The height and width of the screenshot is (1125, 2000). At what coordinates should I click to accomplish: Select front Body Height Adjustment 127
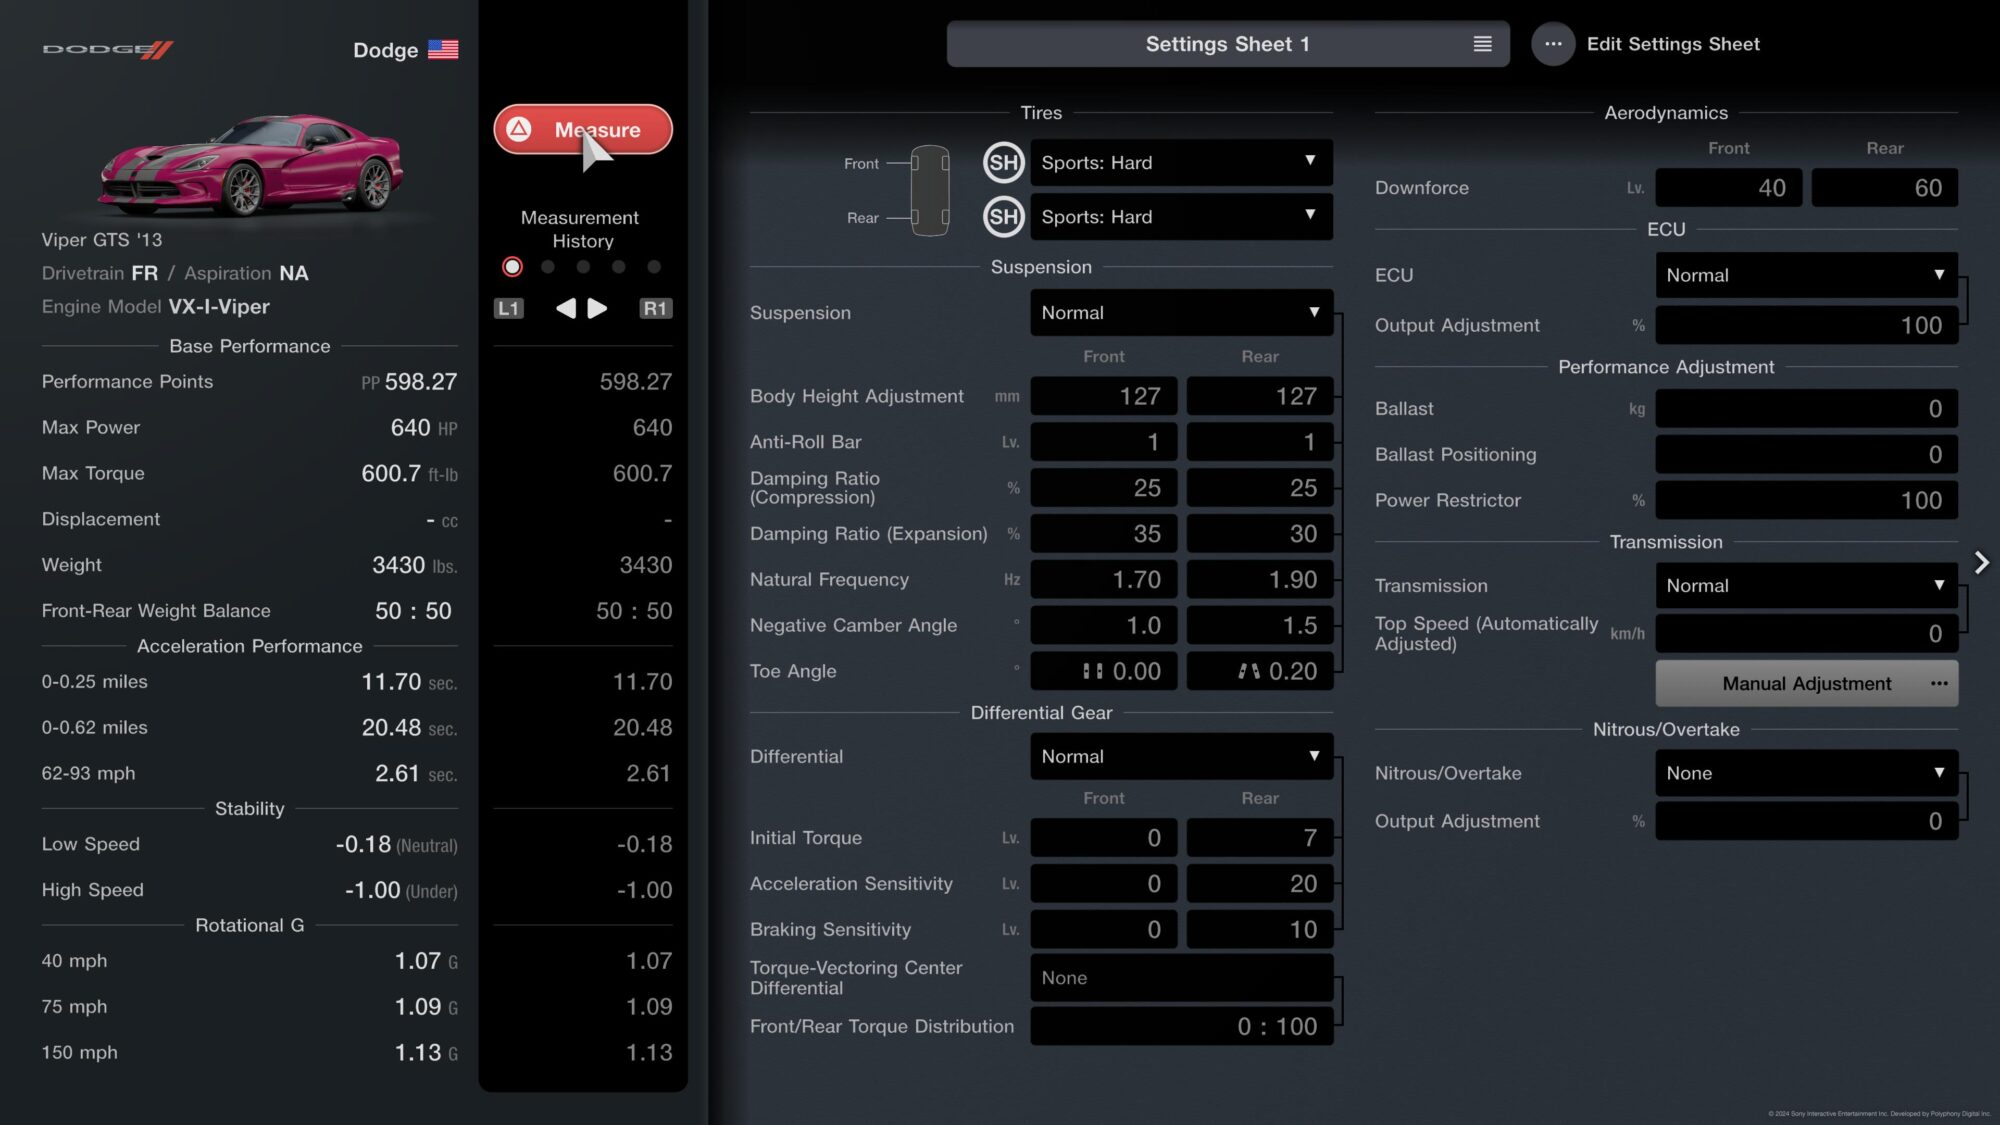pyautogui.click(x=1103, y=397)
